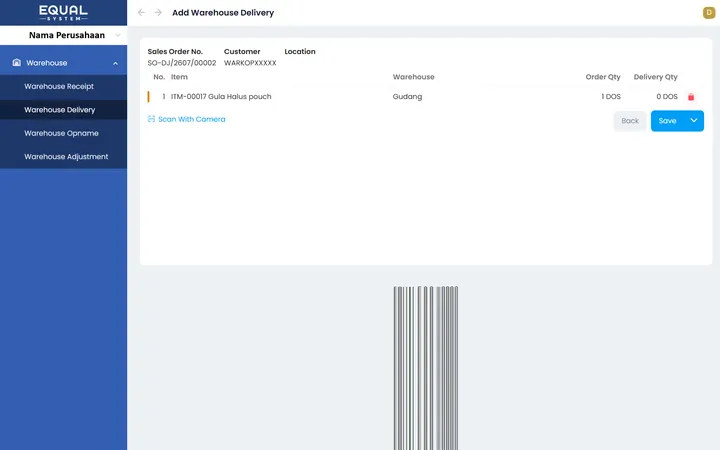Click the Gudang warehouse cell
Screen dimensions: 720x450
(407, 96)
